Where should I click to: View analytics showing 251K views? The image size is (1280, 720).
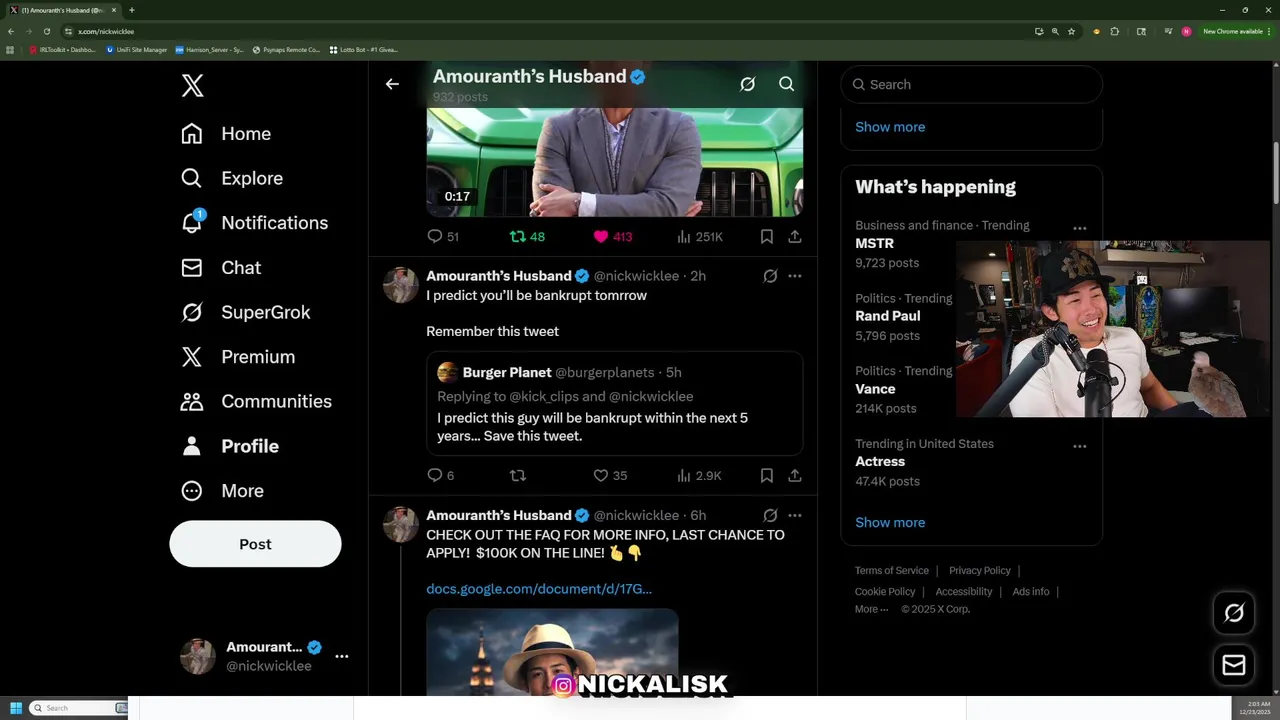[x=700, y=237]
